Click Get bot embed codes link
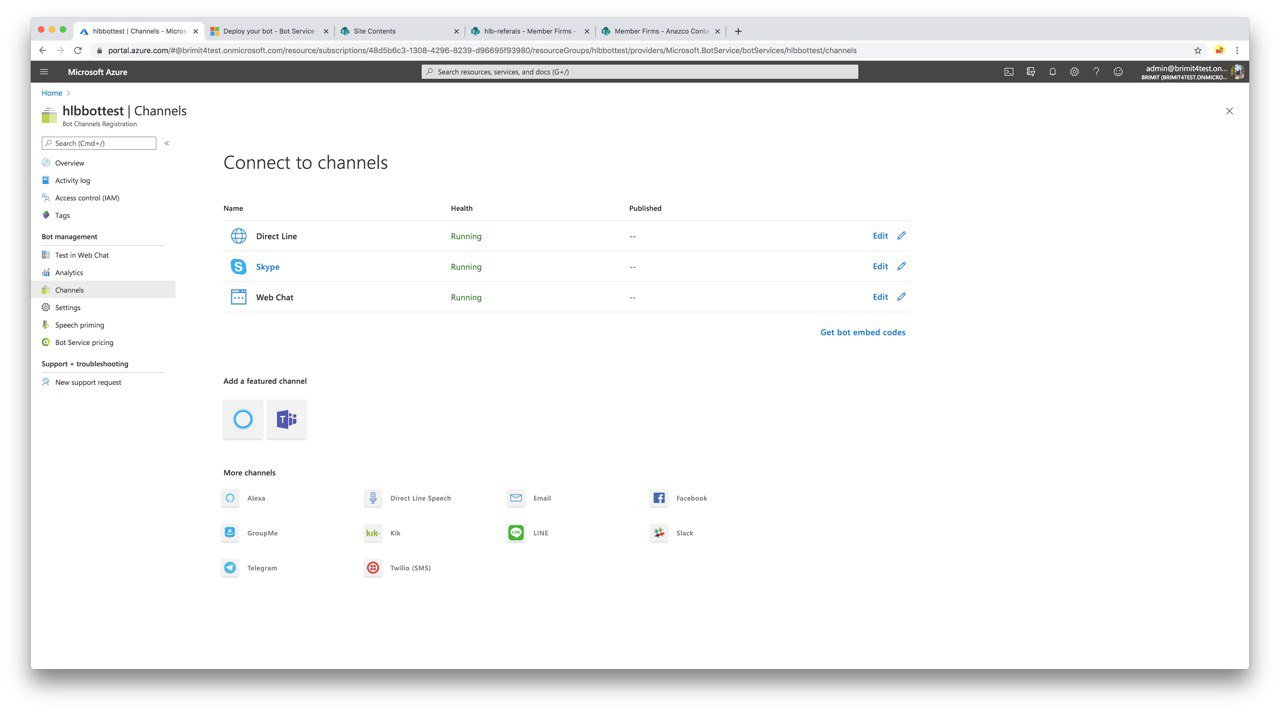Viewport: 1280px width, 713px height. point(863,332)
